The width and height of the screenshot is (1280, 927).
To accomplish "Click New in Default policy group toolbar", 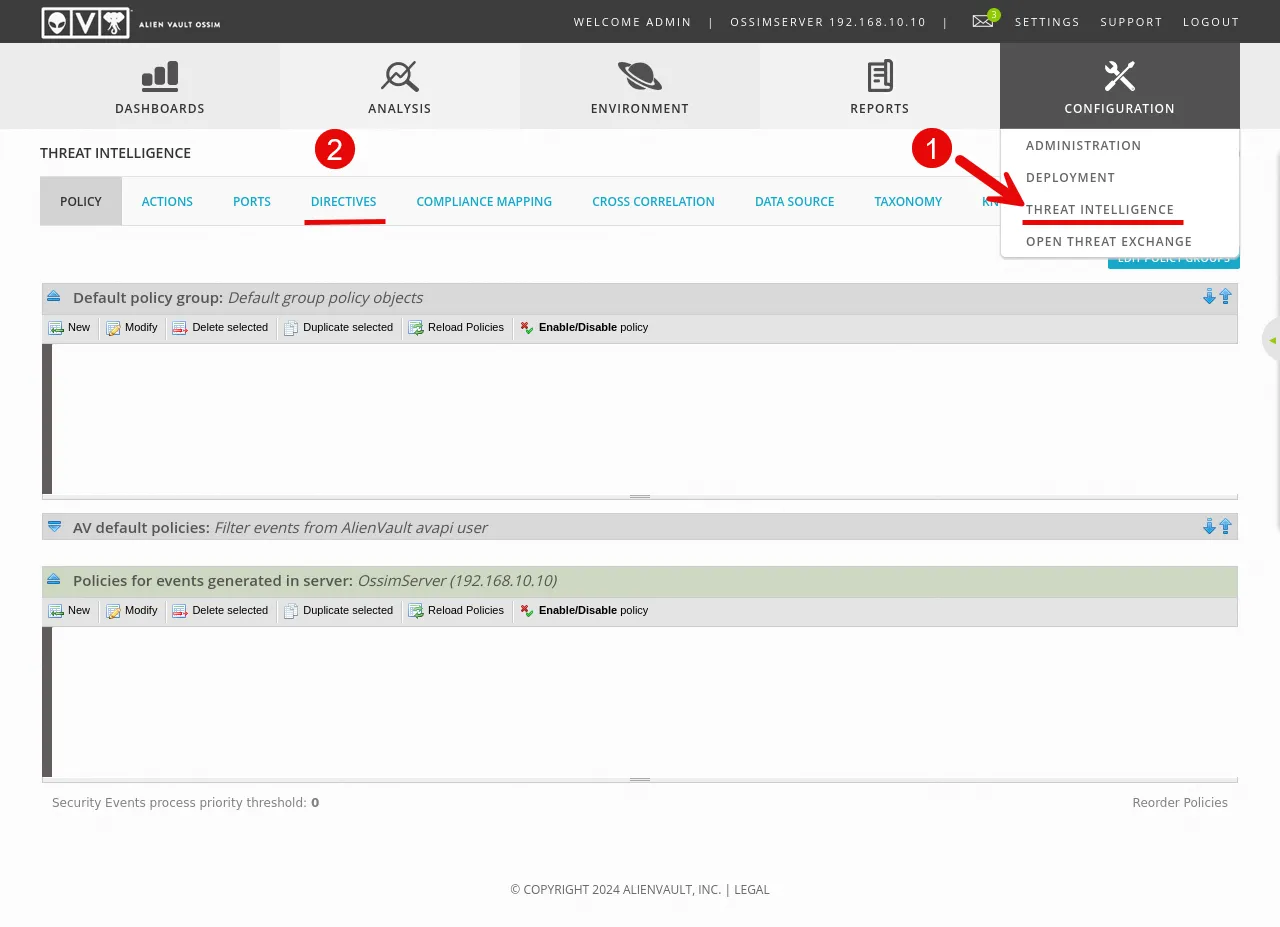I will 70,328.
